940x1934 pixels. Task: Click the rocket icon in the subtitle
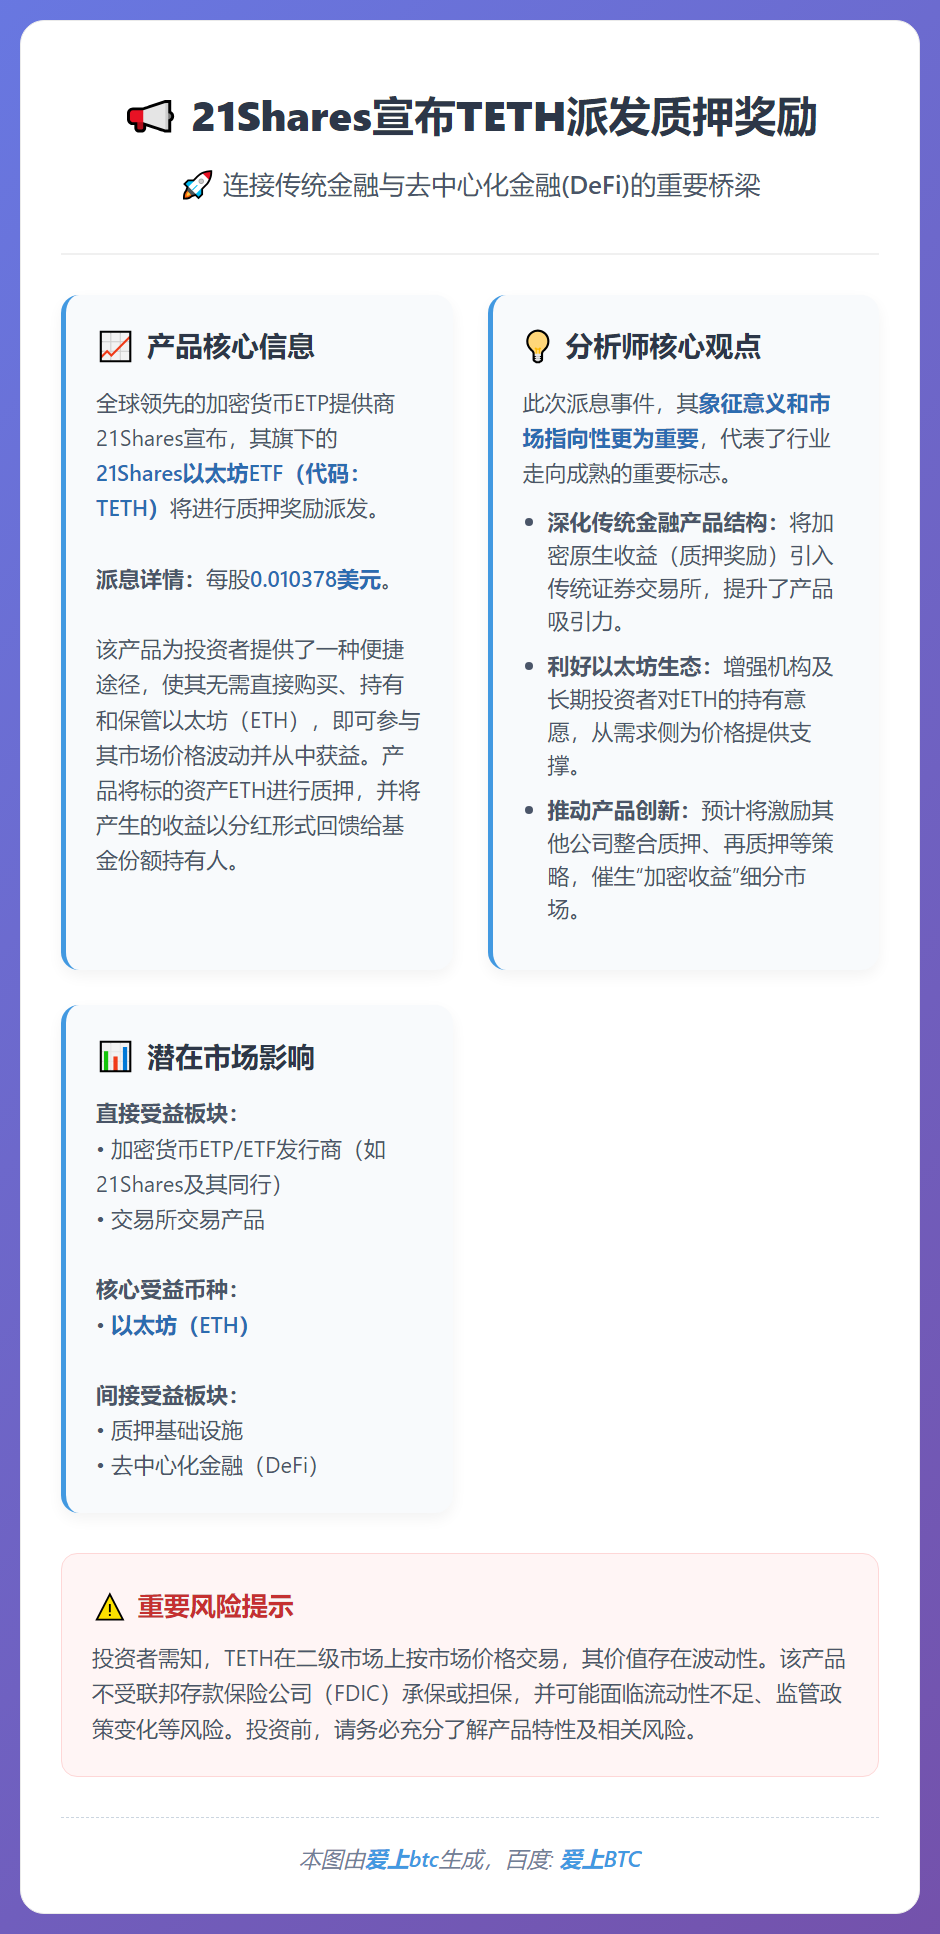[x=197, y=185]
